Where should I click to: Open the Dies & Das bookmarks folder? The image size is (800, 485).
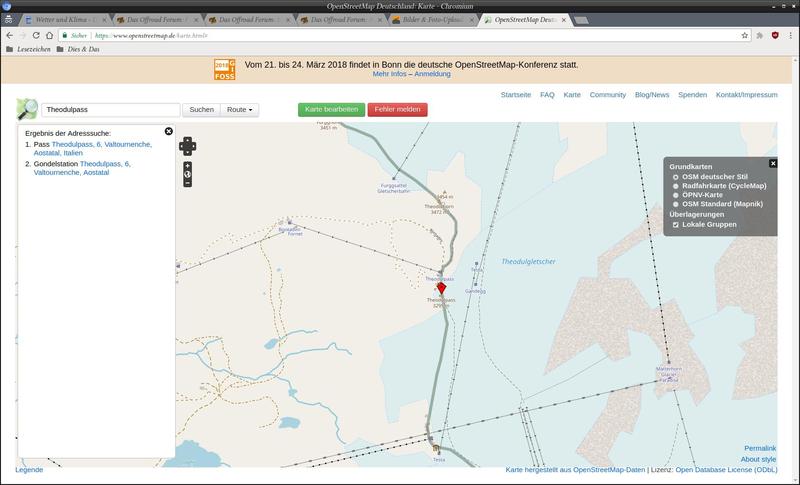[78, 49]
